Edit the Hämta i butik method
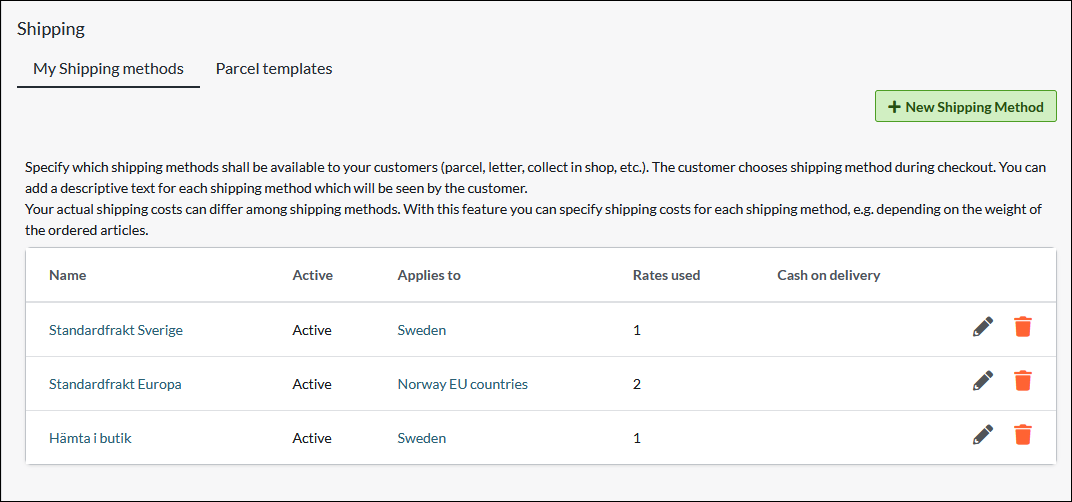 tap(983, 435)
